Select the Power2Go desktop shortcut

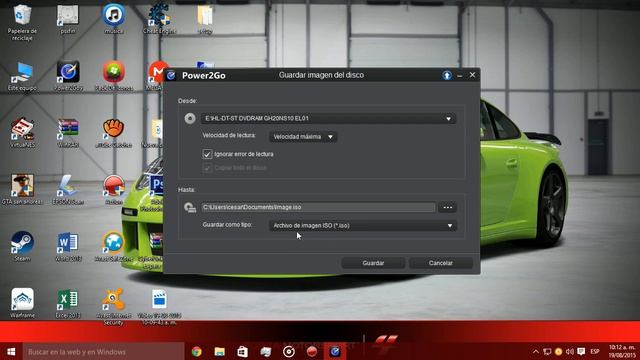[x=68, y=76]
